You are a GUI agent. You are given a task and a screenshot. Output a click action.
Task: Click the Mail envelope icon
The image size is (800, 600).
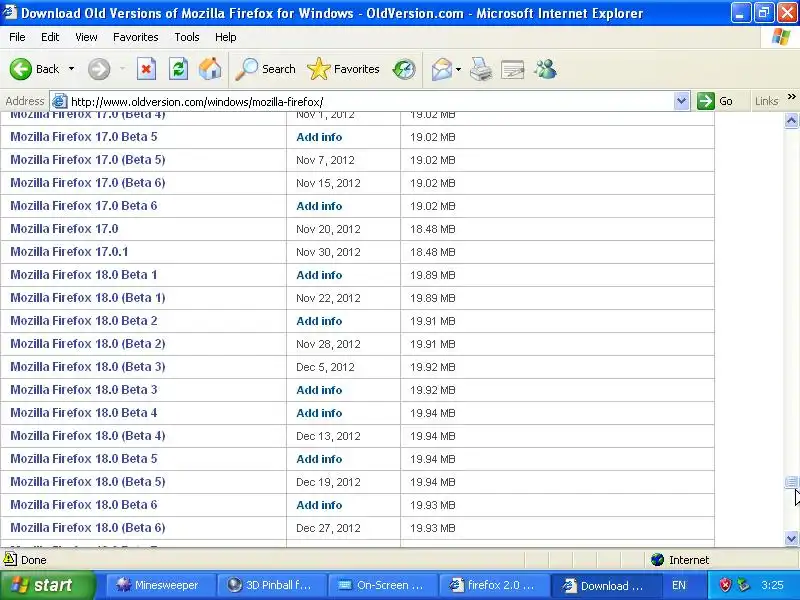coord(441,69)
